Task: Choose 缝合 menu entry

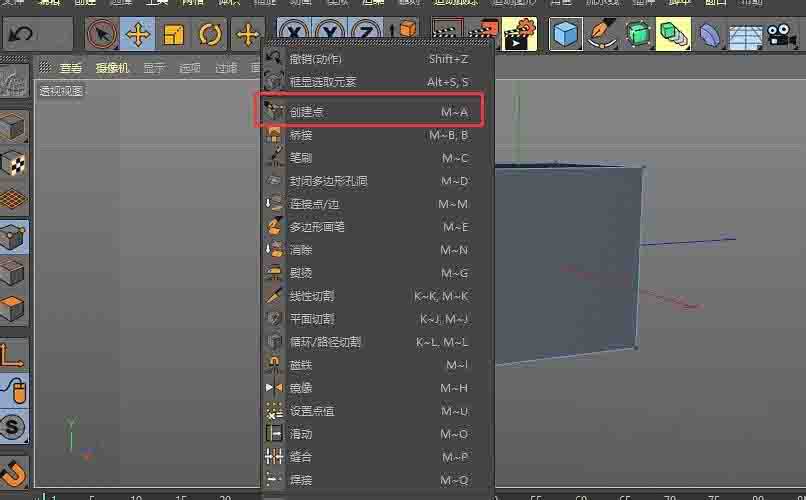Action: [x=378, y=457]
